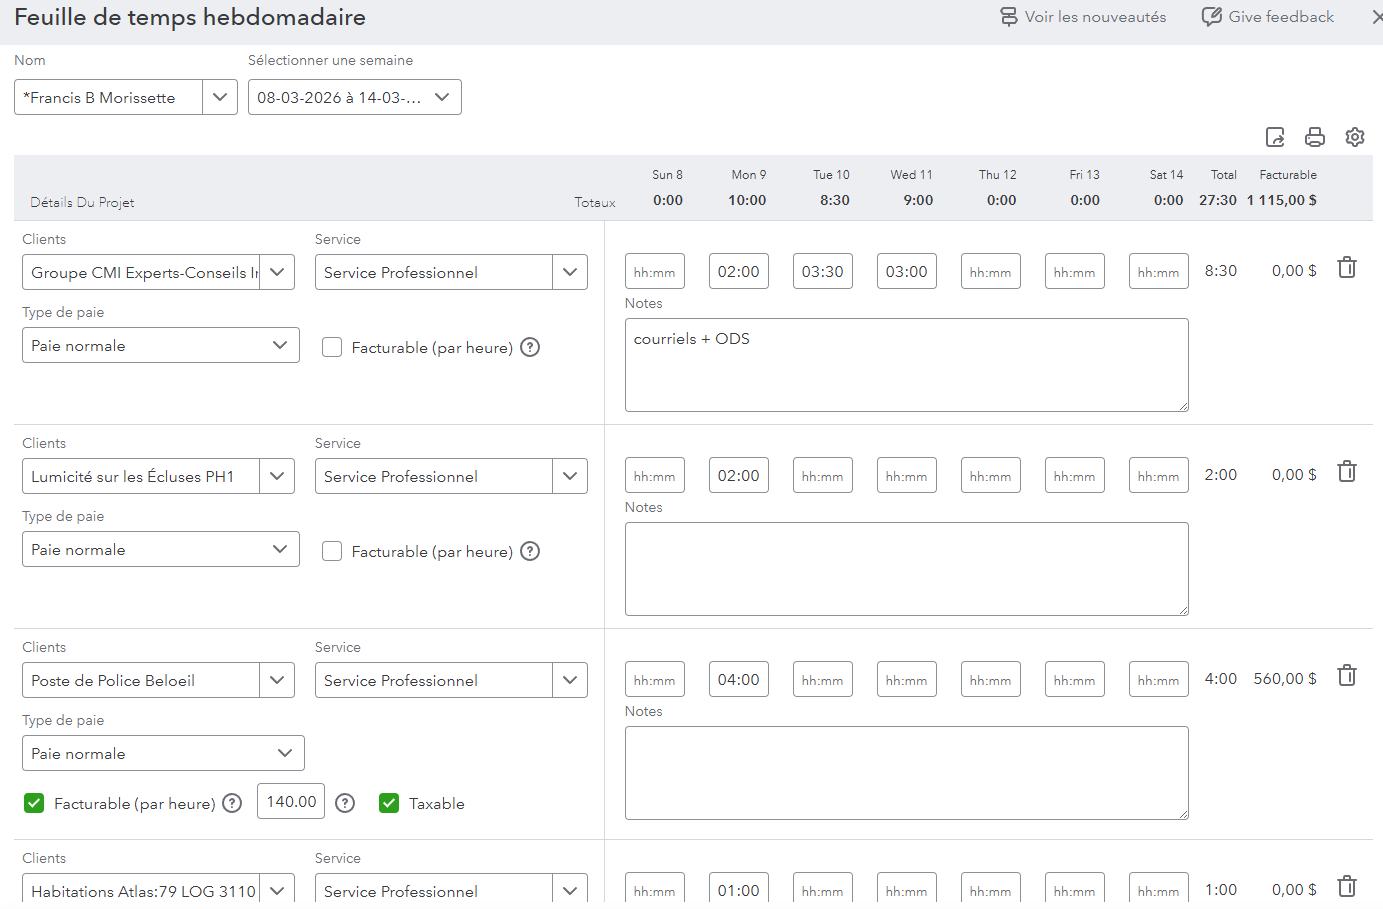Screen dimensions: 1383x909
Task: Open Service dropdown for Poste de Police row
Action: (x=569, y=680)
